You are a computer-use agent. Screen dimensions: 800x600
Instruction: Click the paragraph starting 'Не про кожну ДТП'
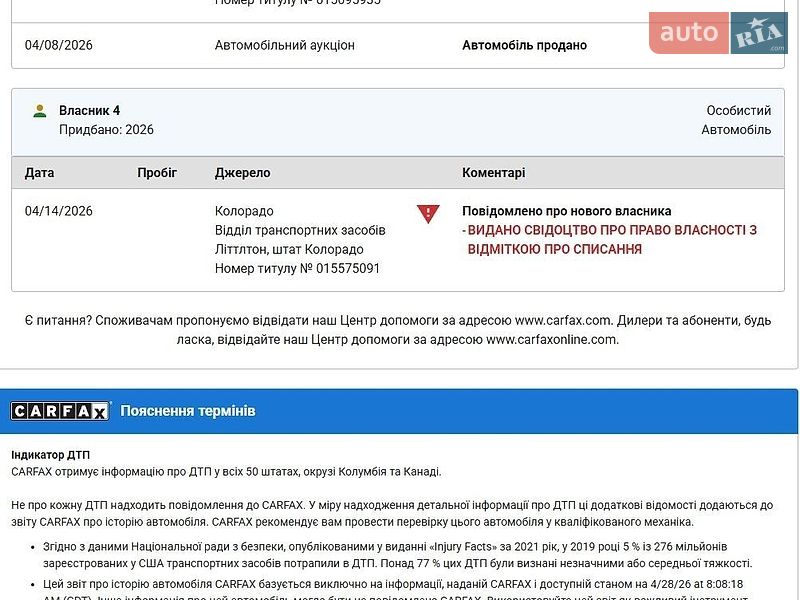coord(392,513)
